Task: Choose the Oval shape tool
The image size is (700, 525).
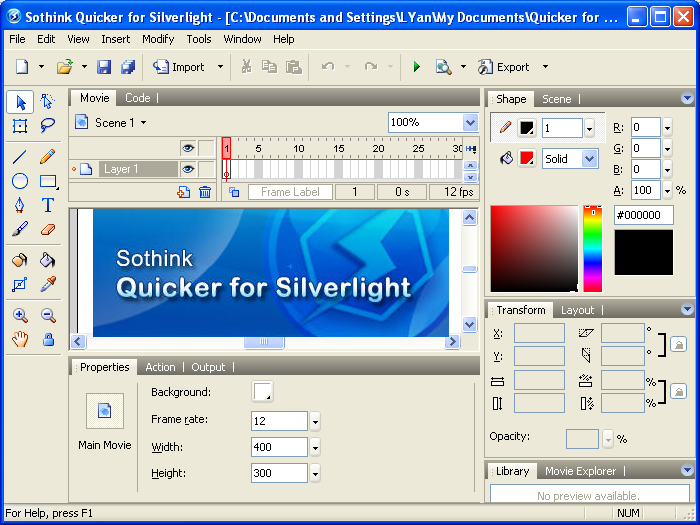Action: (x=20, y=181)
